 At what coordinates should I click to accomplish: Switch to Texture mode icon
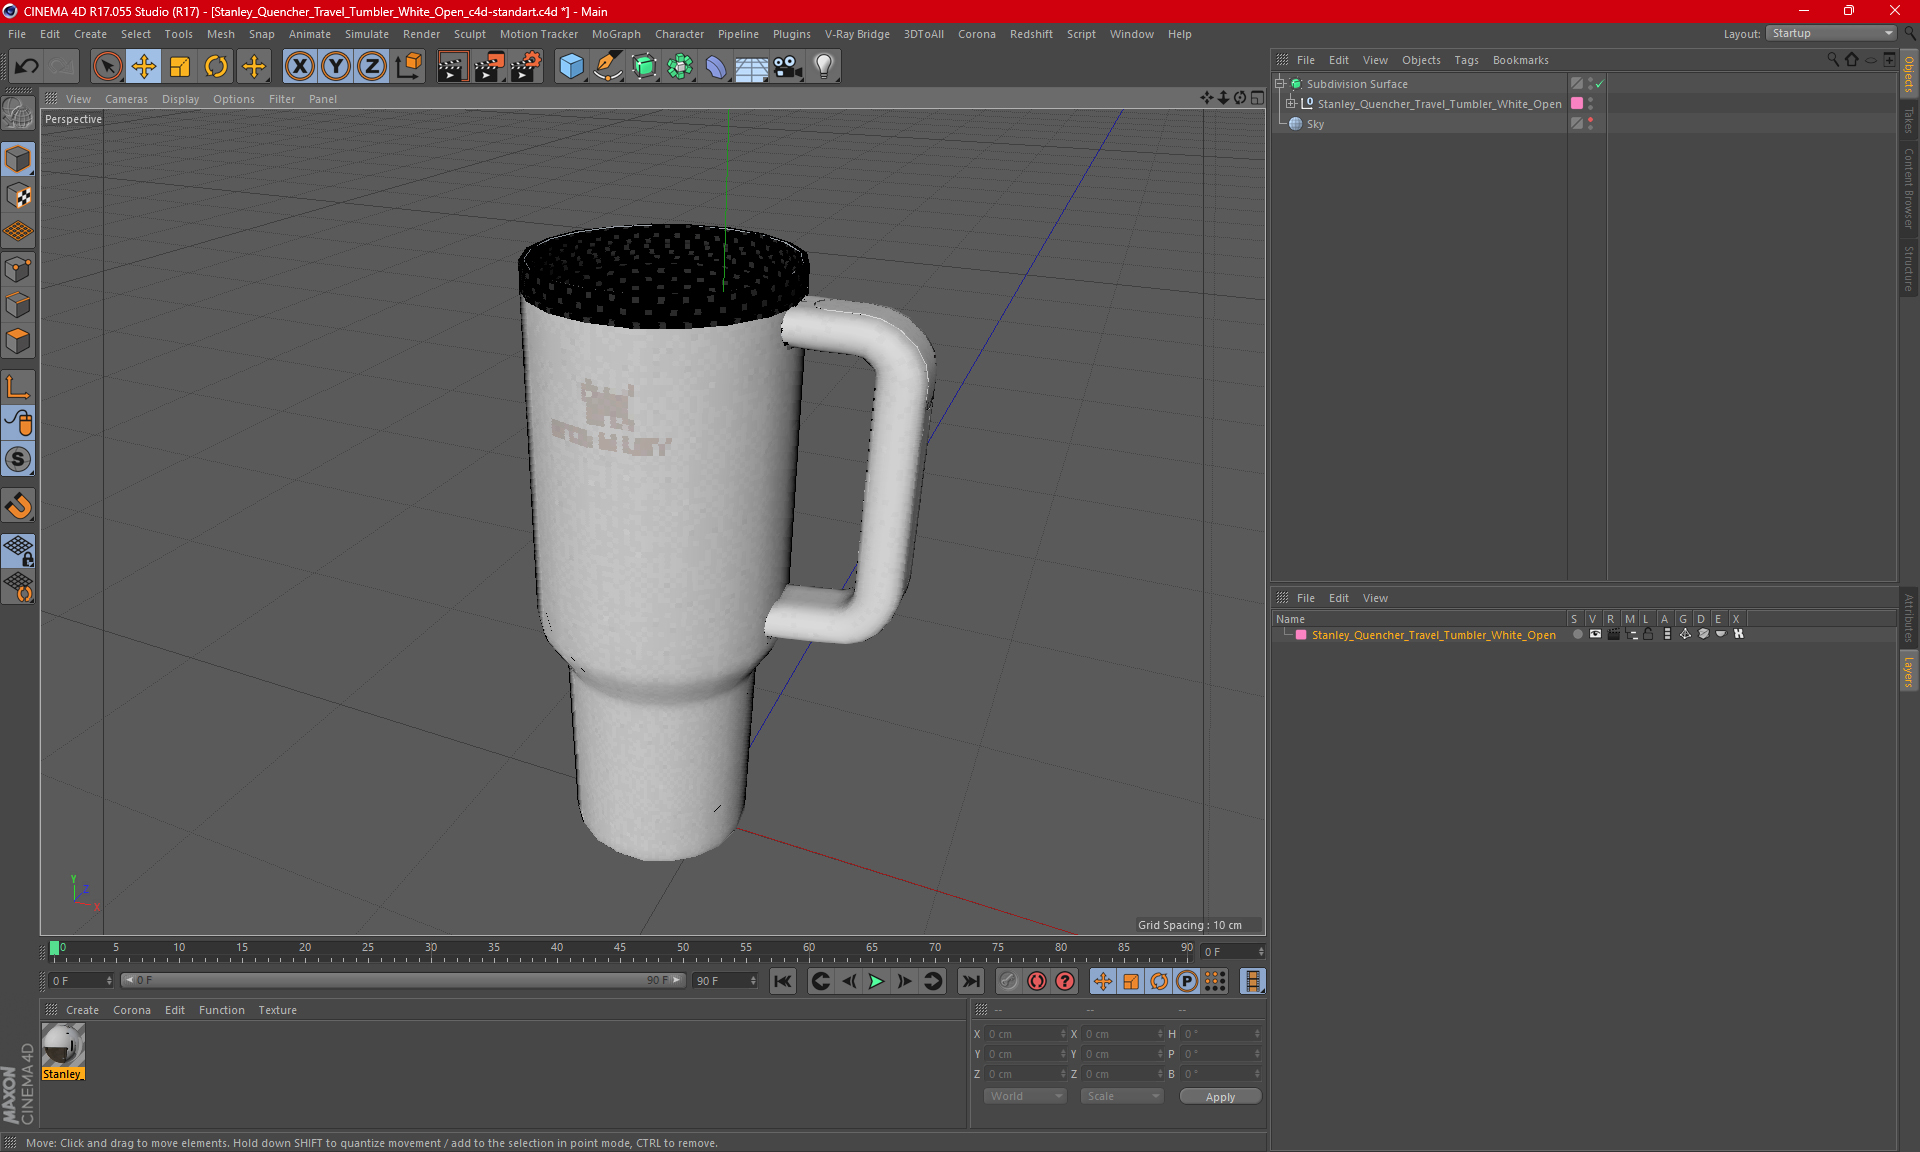point(18,196)
